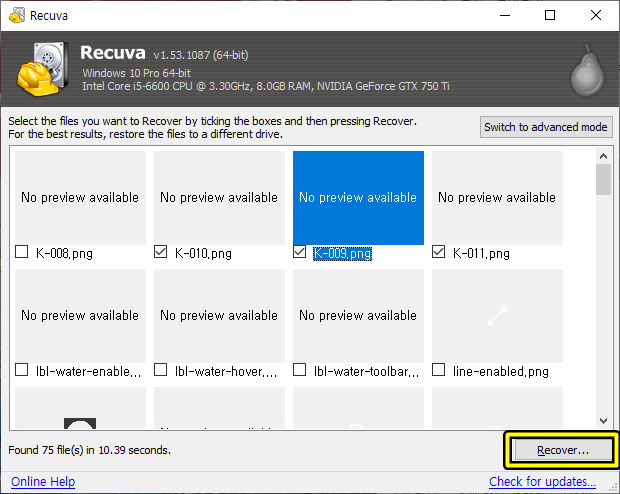Maximize the Recuva window
This screenshot has width=620, height=494.
[550, 15]
